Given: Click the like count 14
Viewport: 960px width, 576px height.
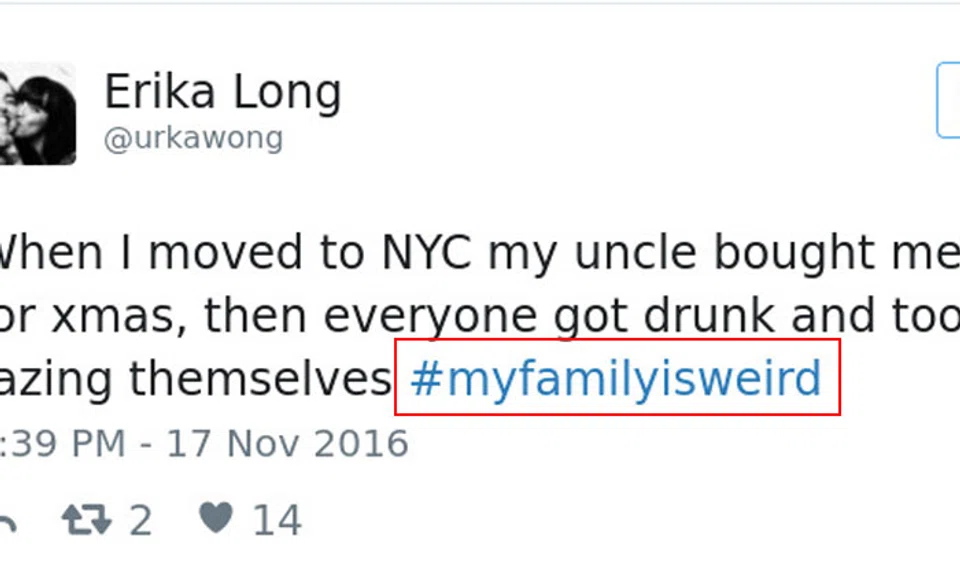Looking at the screenshot, I should point(276,521).
